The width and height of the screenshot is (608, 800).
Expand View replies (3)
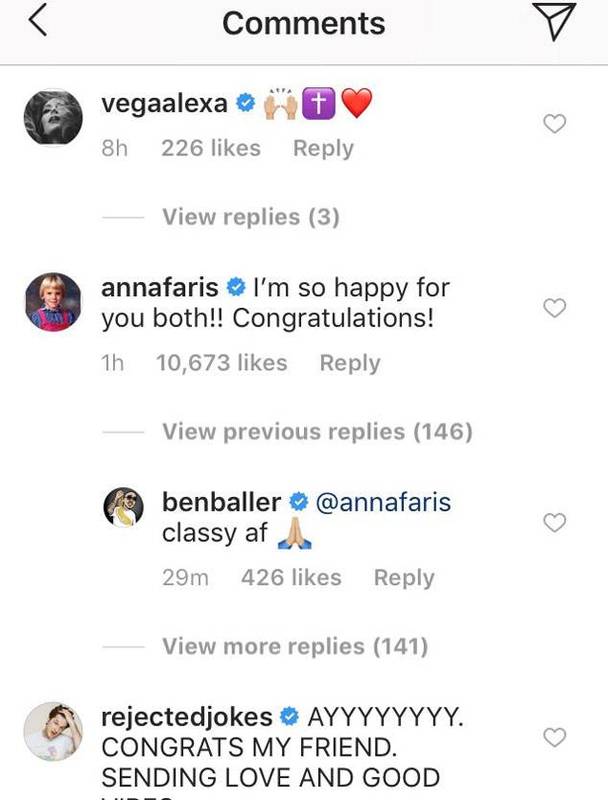[250, 217]
